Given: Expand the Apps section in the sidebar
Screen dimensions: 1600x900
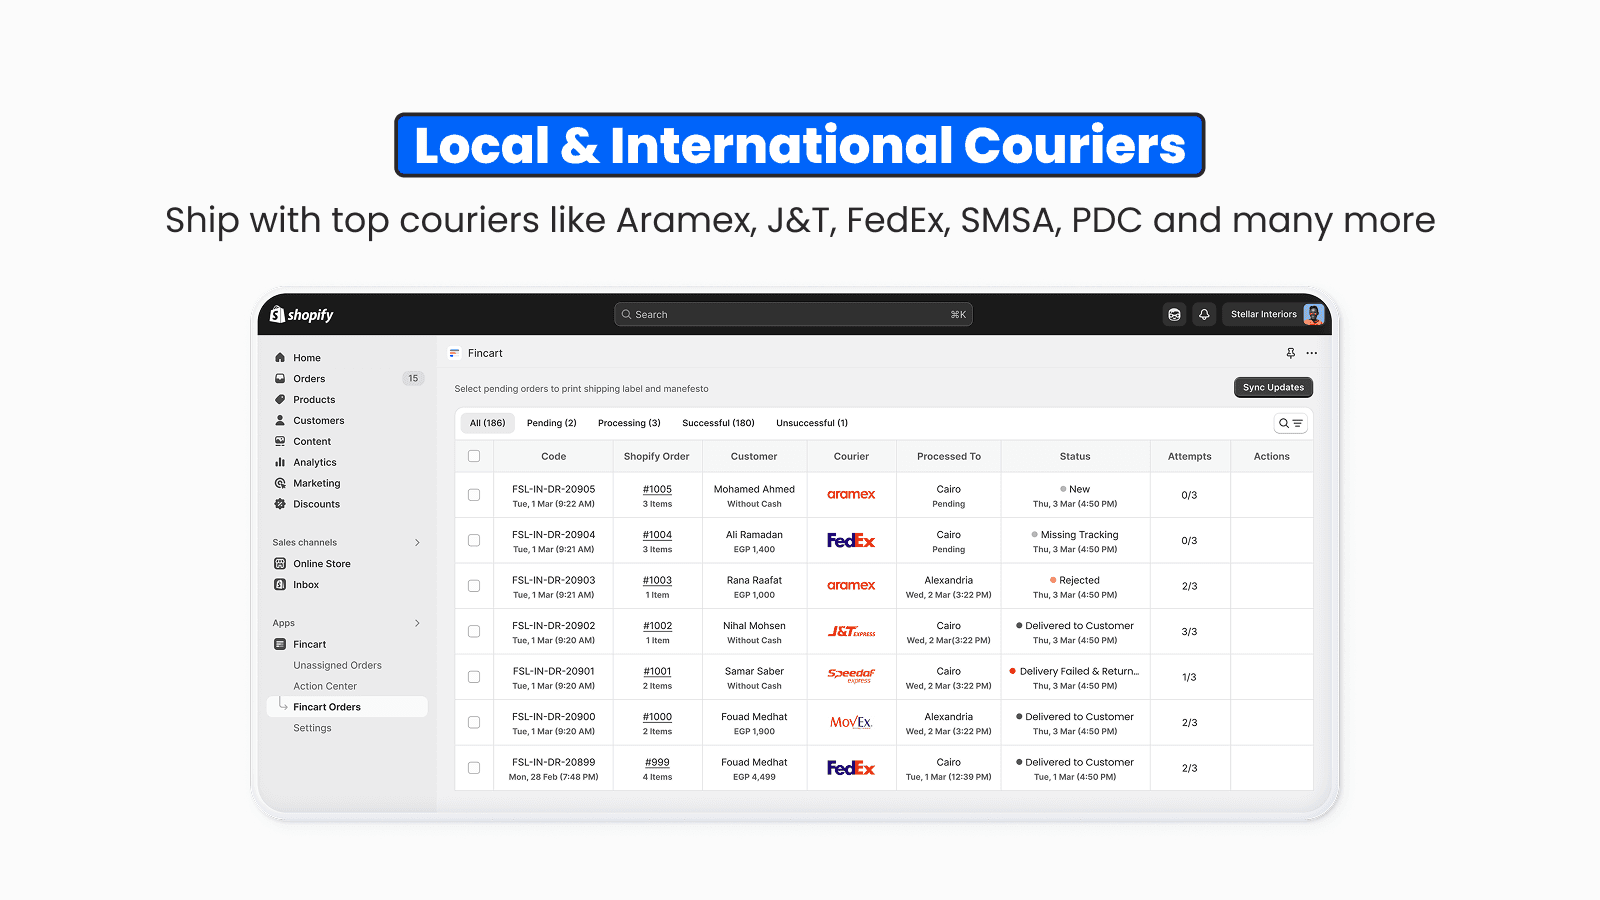Looking at the screenshot, I should click(x=417, y=622).
